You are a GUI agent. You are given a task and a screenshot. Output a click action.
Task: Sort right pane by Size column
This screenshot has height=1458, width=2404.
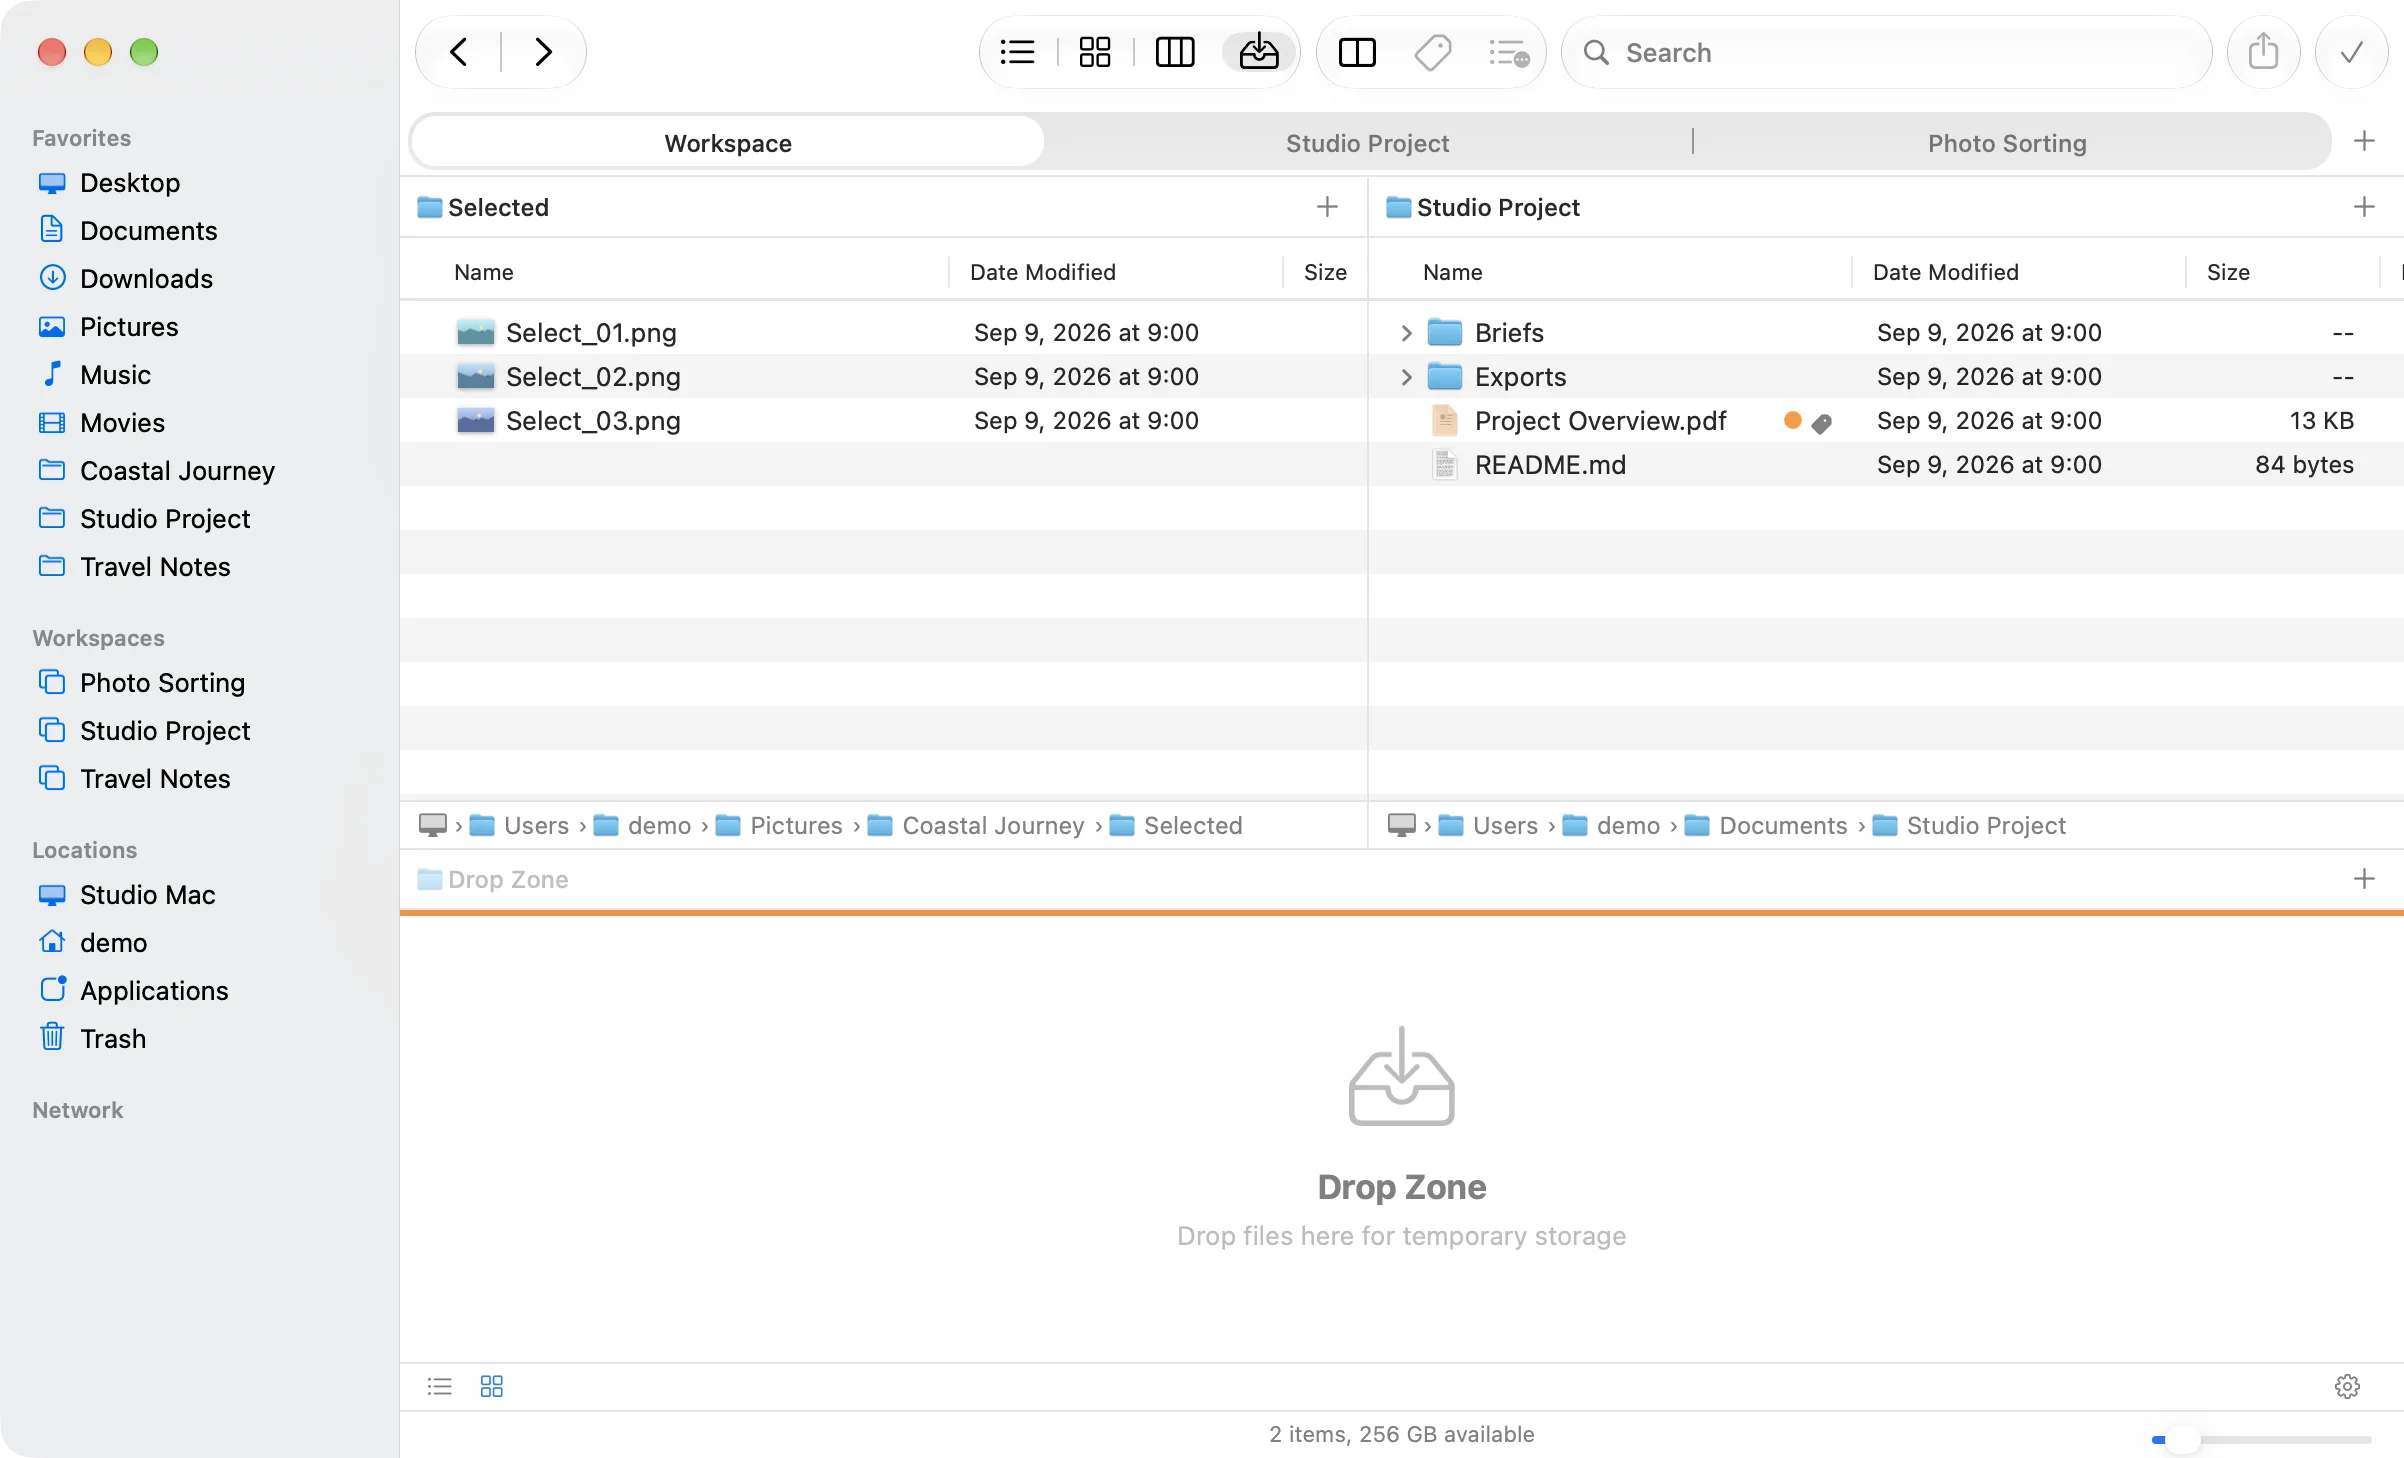tap(2228, 272)
